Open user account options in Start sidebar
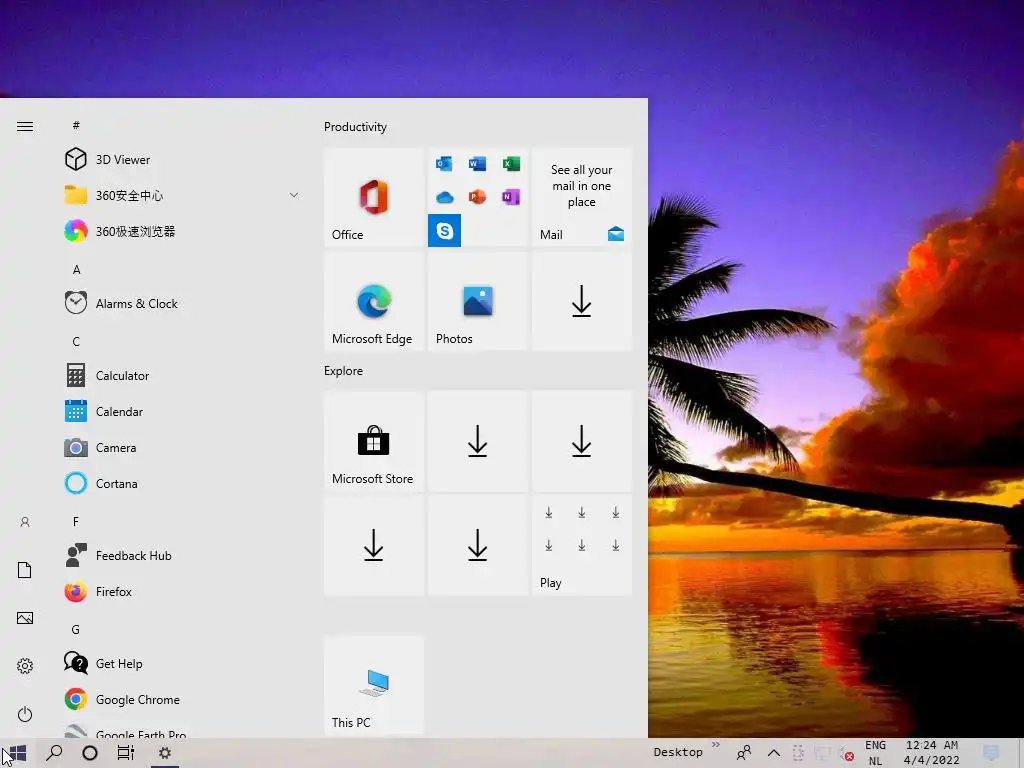This screenshot has height=768, width=1024. (25, 522)
